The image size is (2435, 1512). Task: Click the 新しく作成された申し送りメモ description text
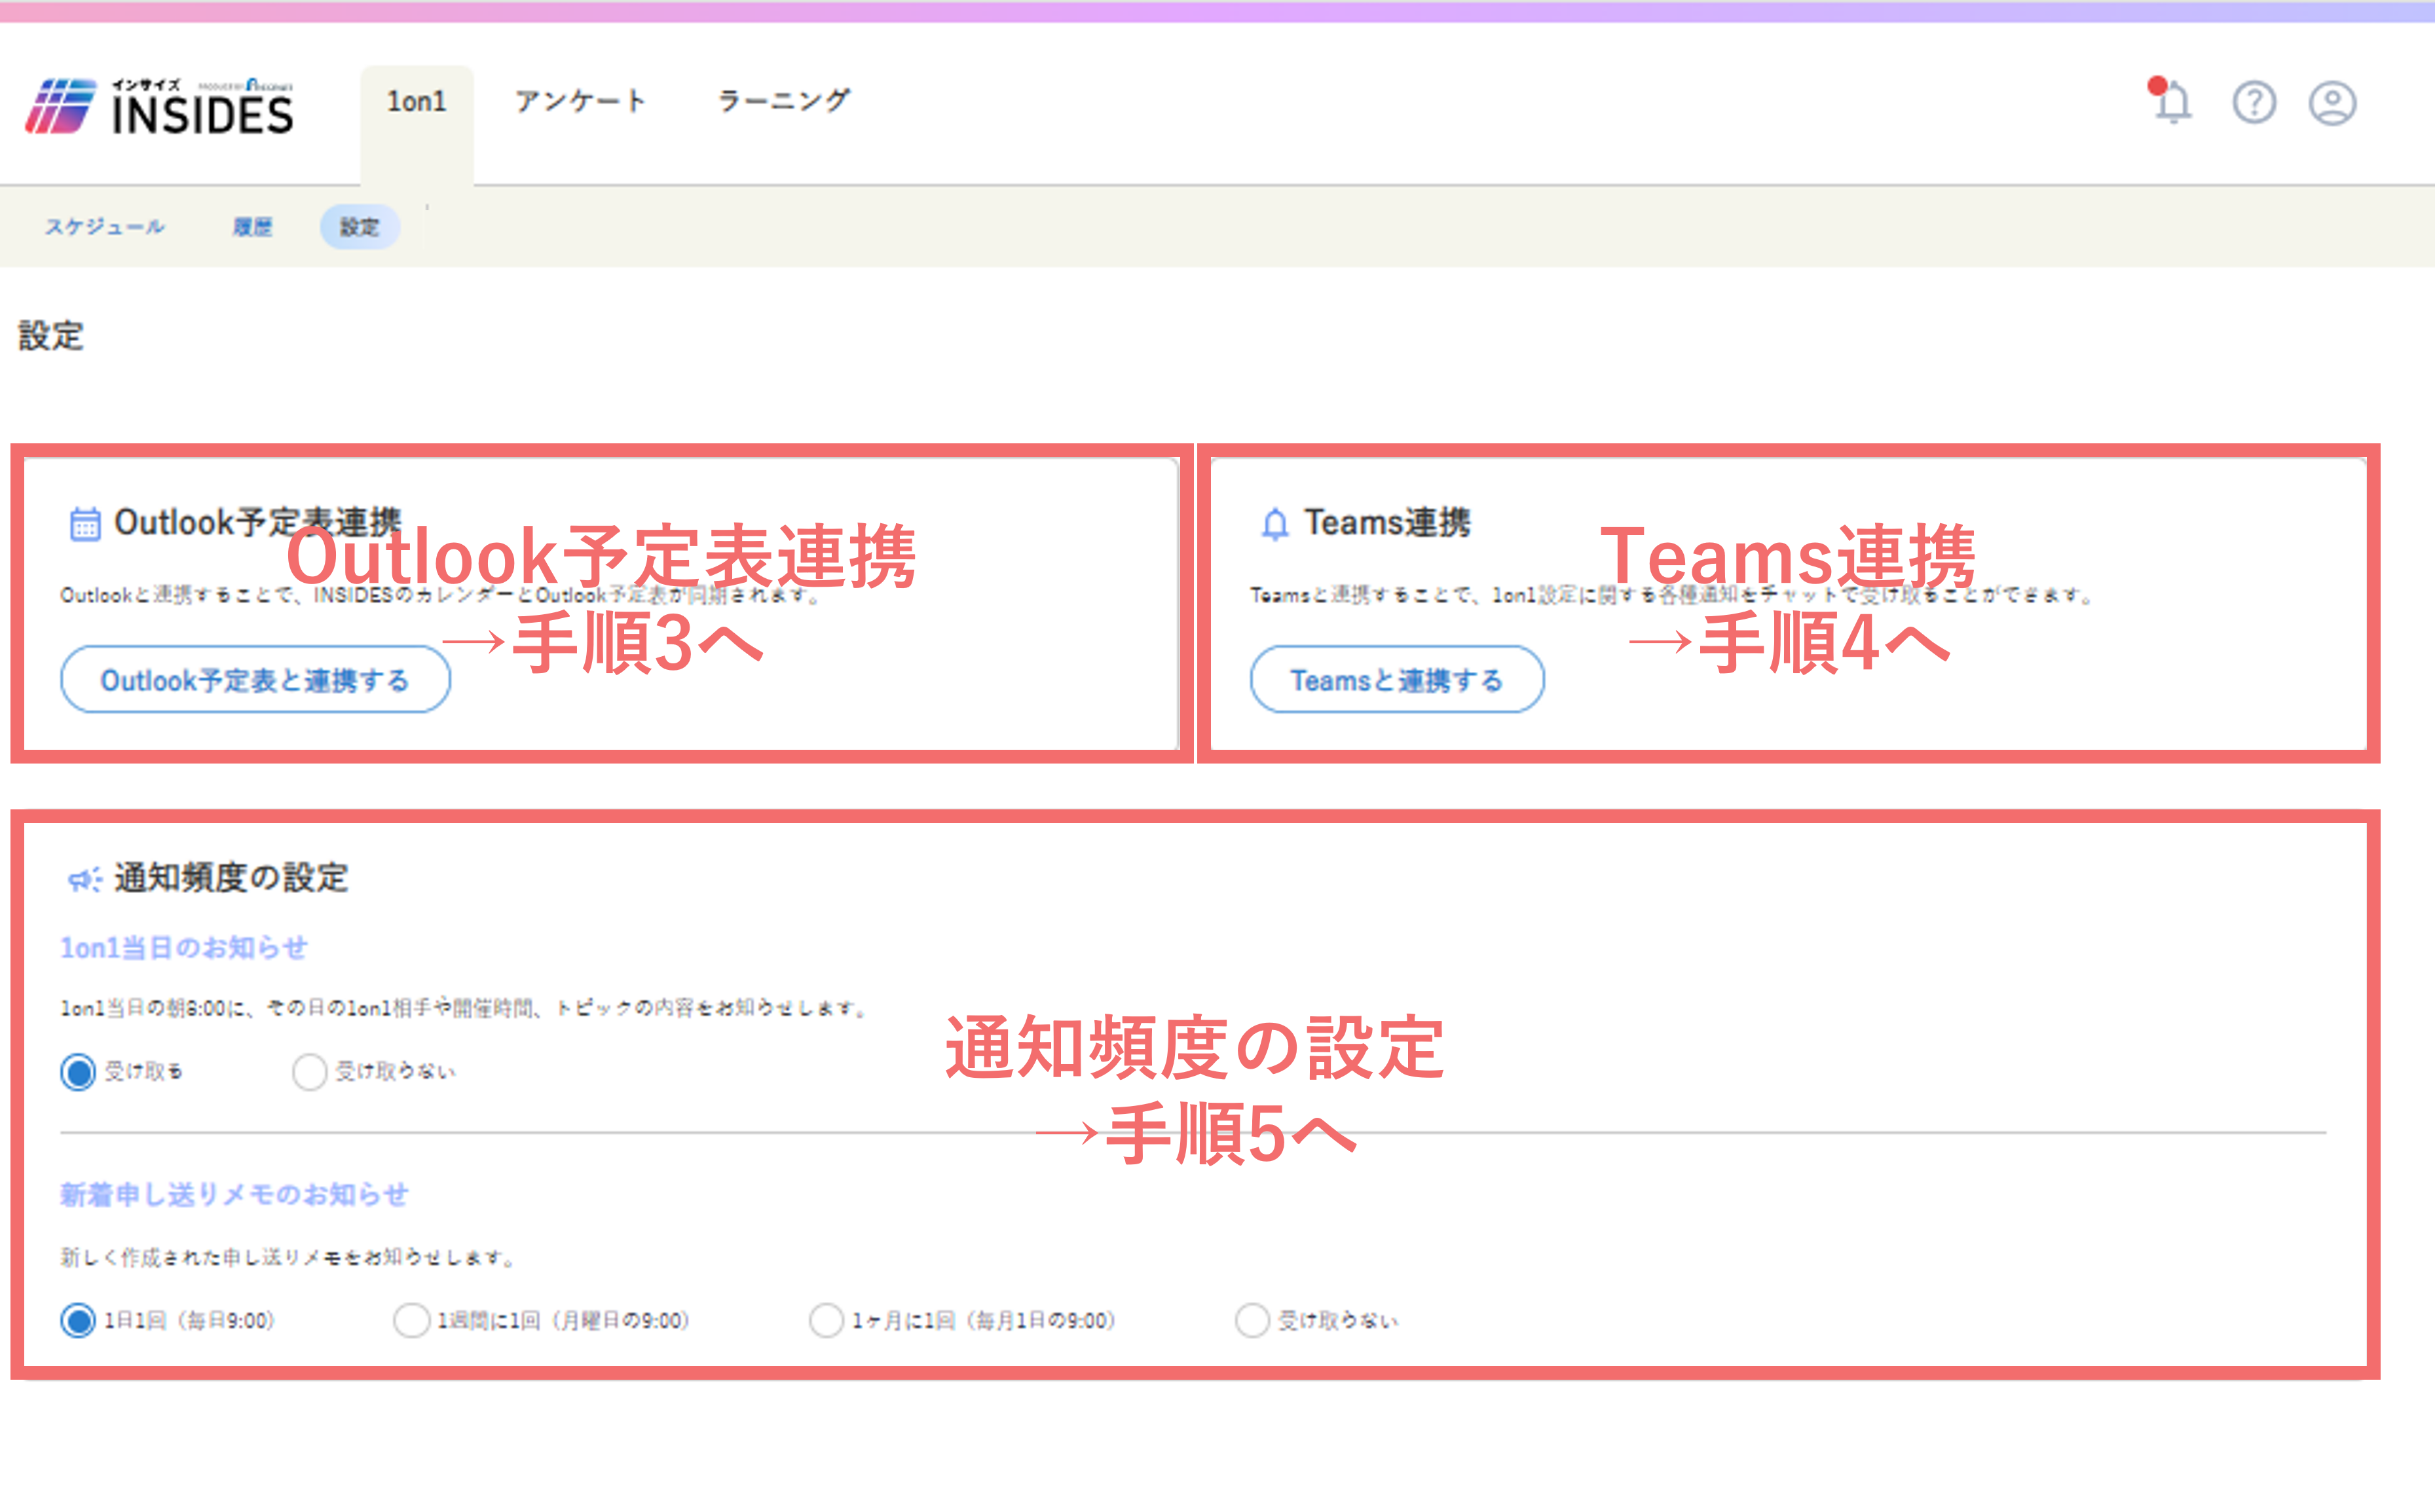(288, 1258)
